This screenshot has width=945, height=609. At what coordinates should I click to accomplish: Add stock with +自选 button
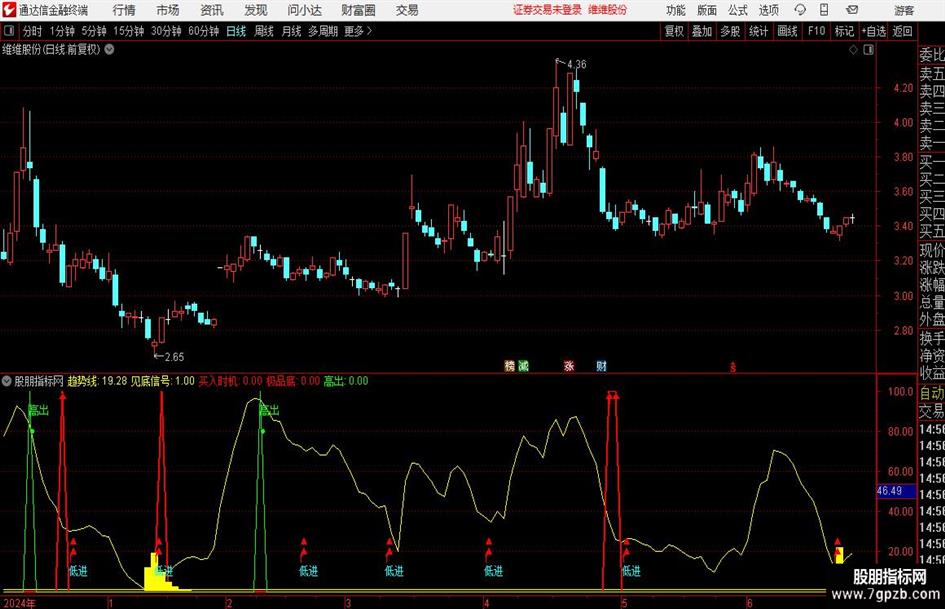(x=874, y=31)
